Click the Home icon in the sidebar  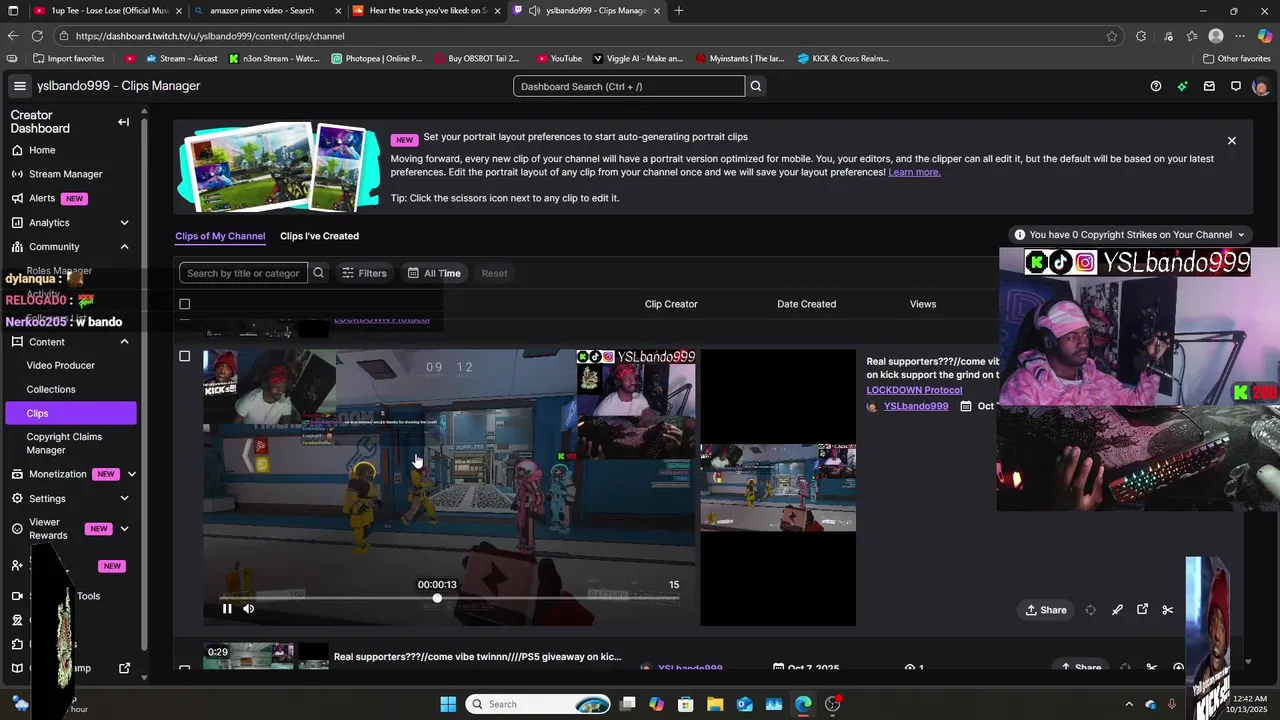click(x=17, y=150)
